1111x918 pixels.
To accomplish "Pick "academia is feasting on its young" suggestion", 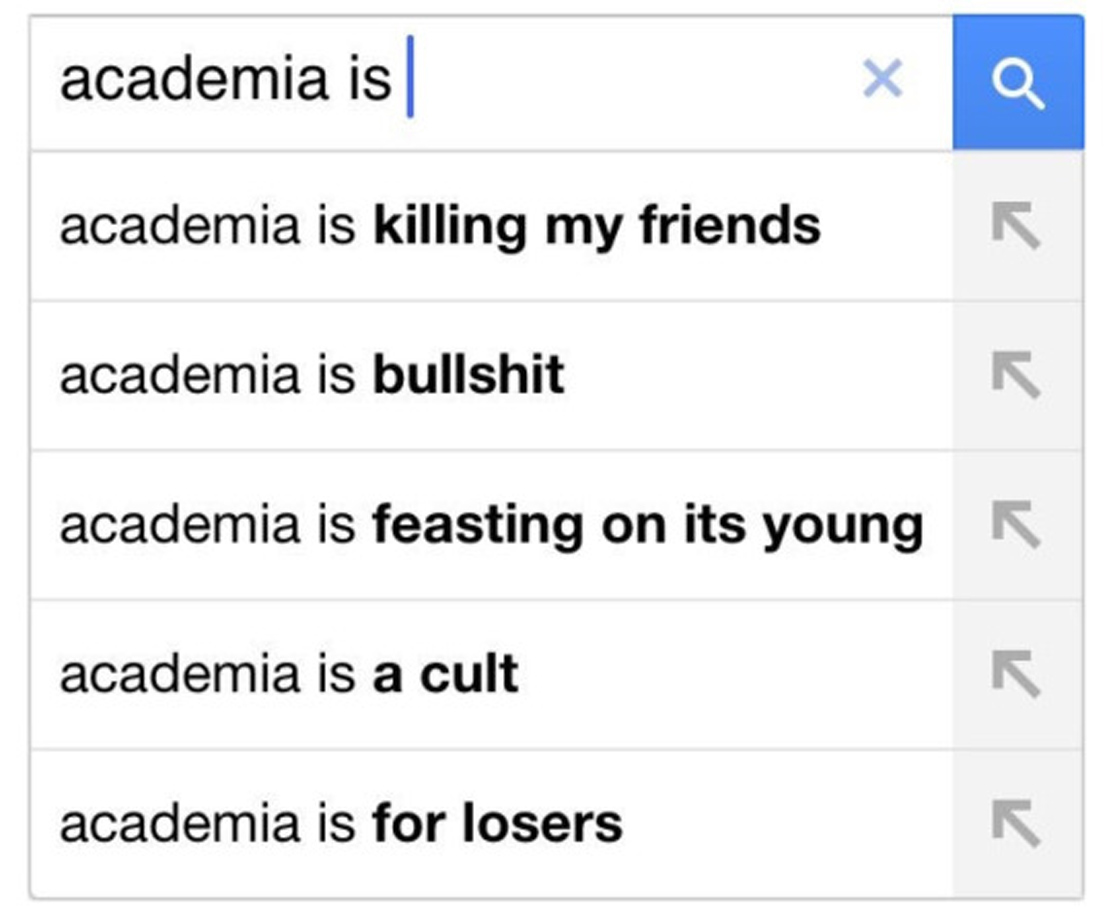I will click(x=490, y=526).
